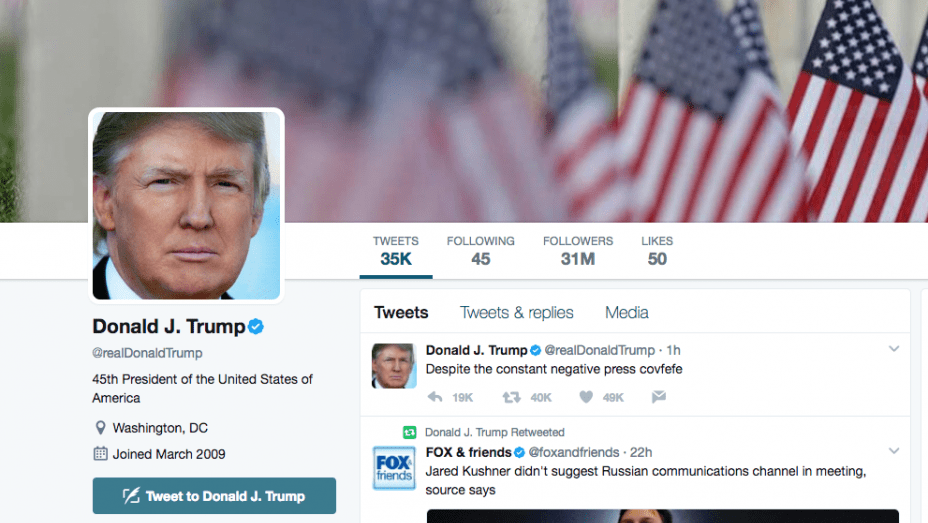Viewport: 928px width, 523px height.
Task: Like the covfefe tweet with heart icon
Action: pos(586,397)
